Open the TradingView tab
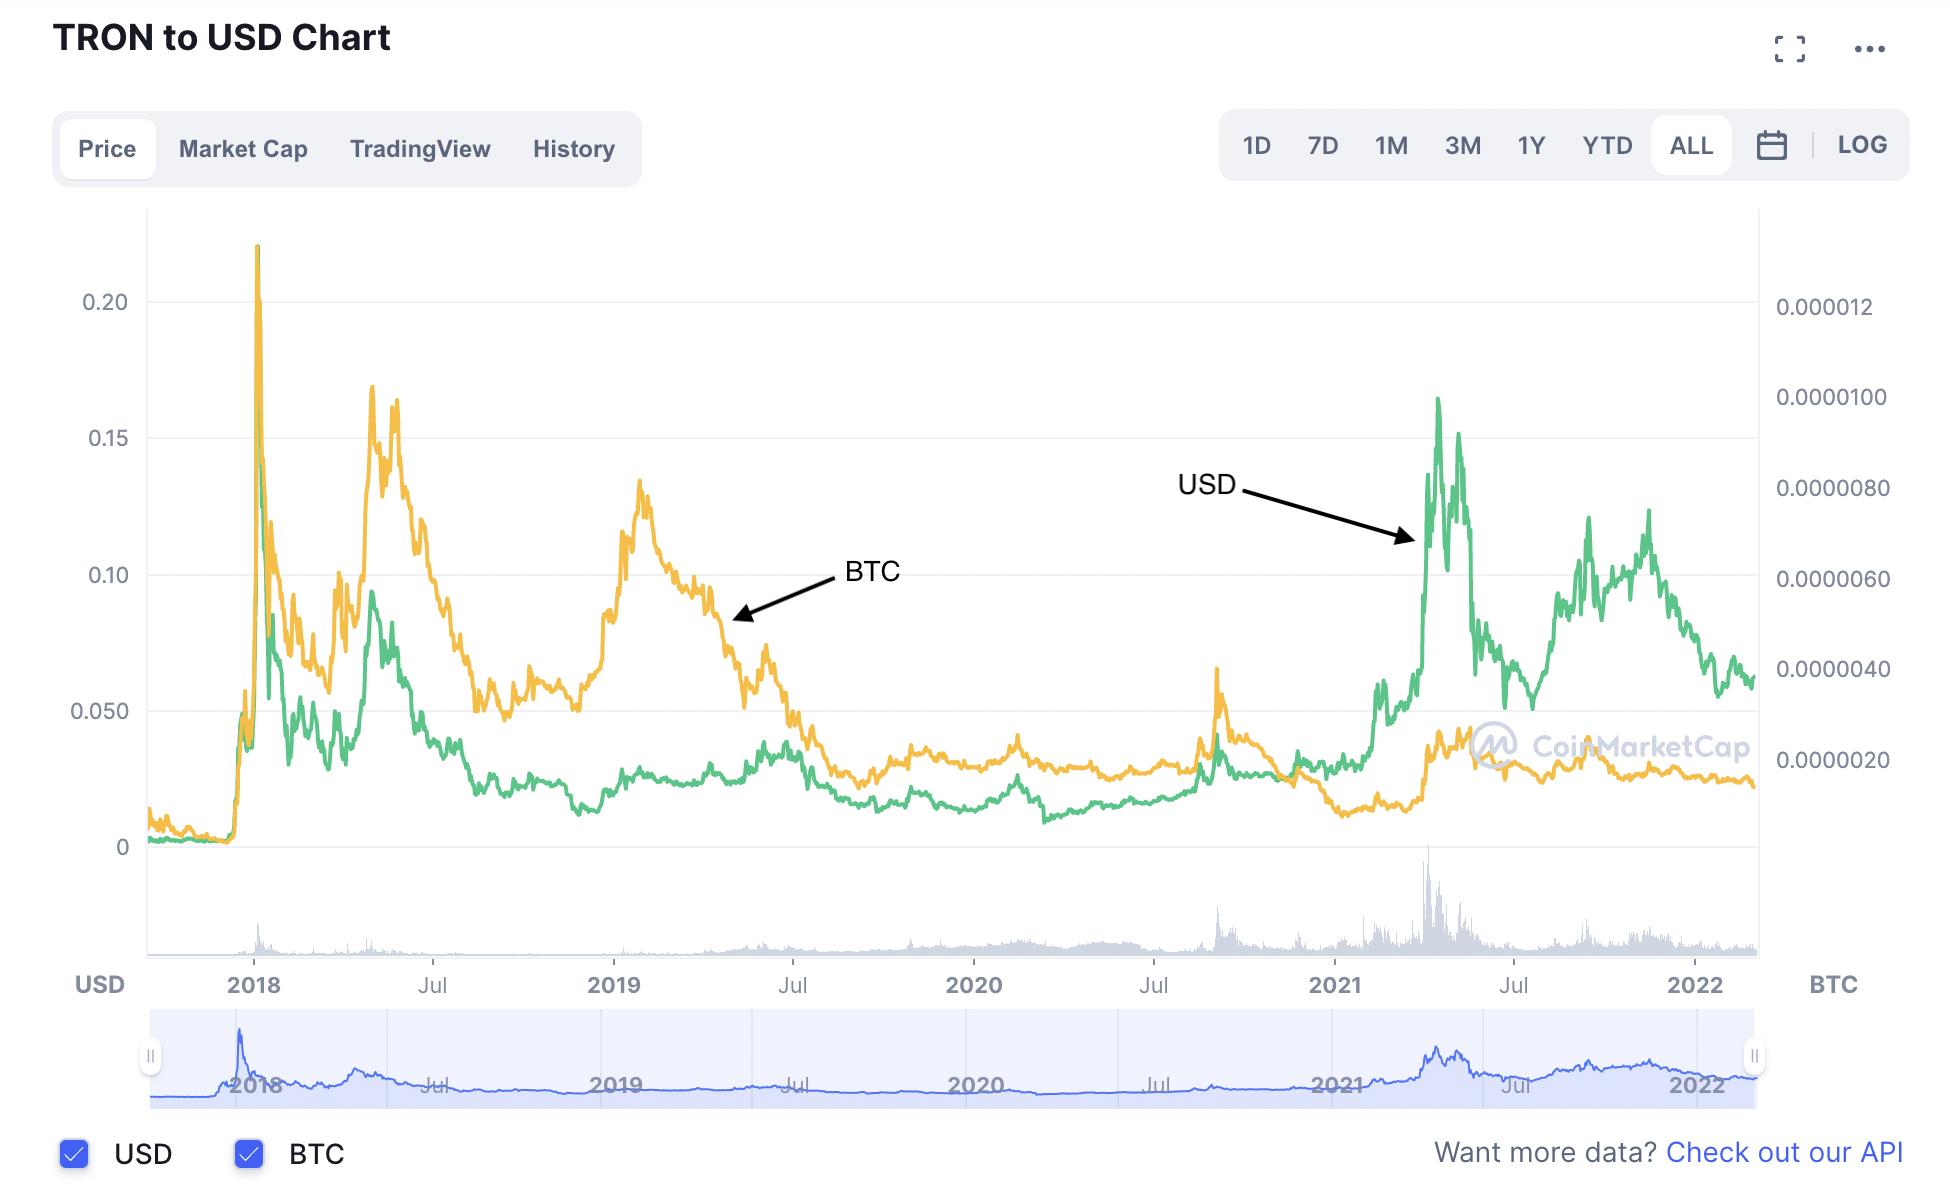1950x1194 pixels. 420,149
